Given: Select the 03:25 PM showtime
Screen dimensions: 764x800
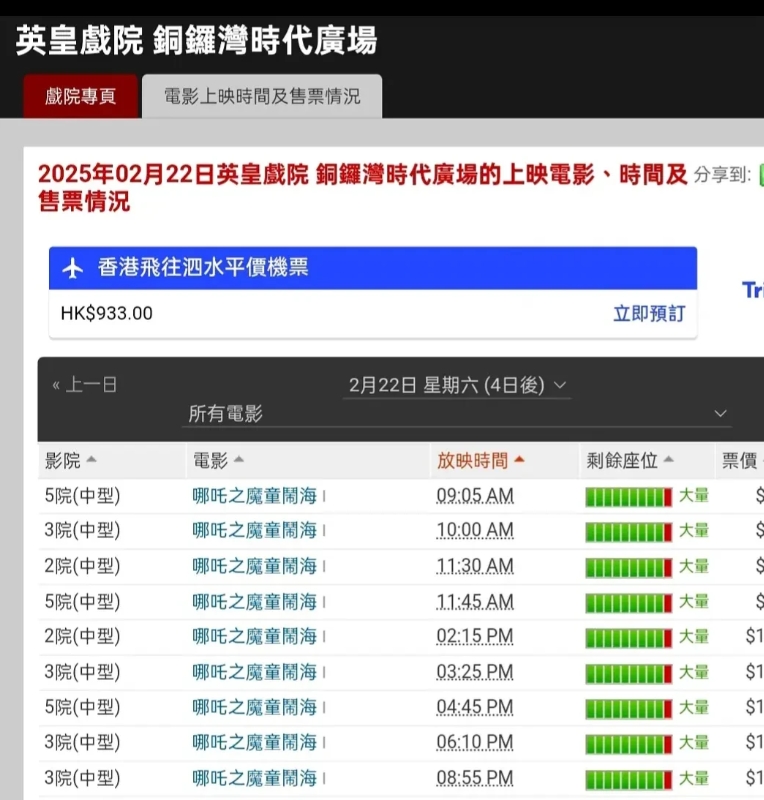Looking at the screenshot, I should 475,672.
